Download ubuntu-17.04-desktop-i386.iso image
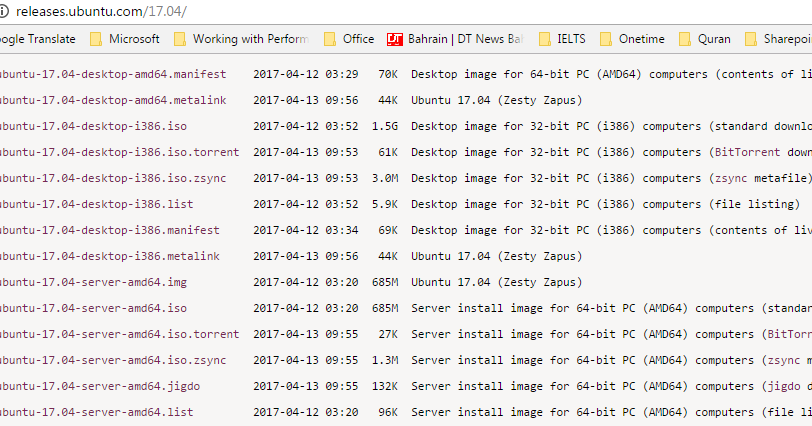The image size is (812, 426). pos(93,126)
